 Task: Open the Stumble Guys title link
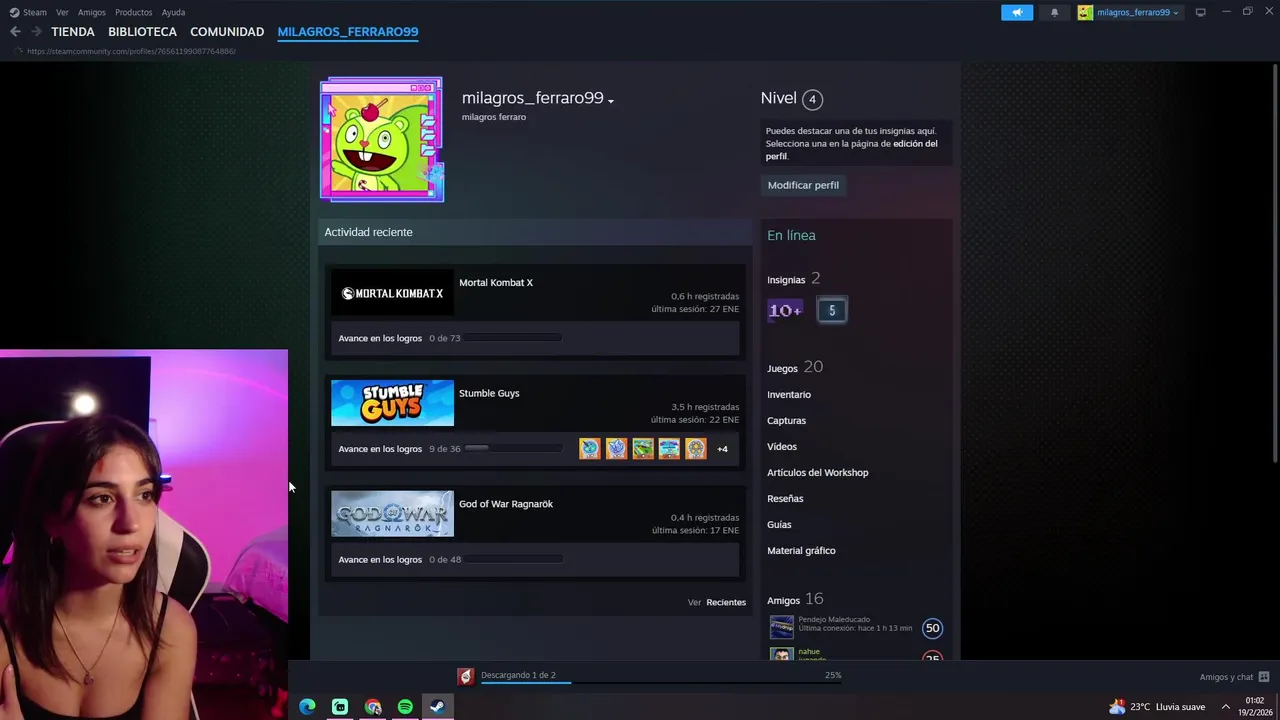coord(489,393)
